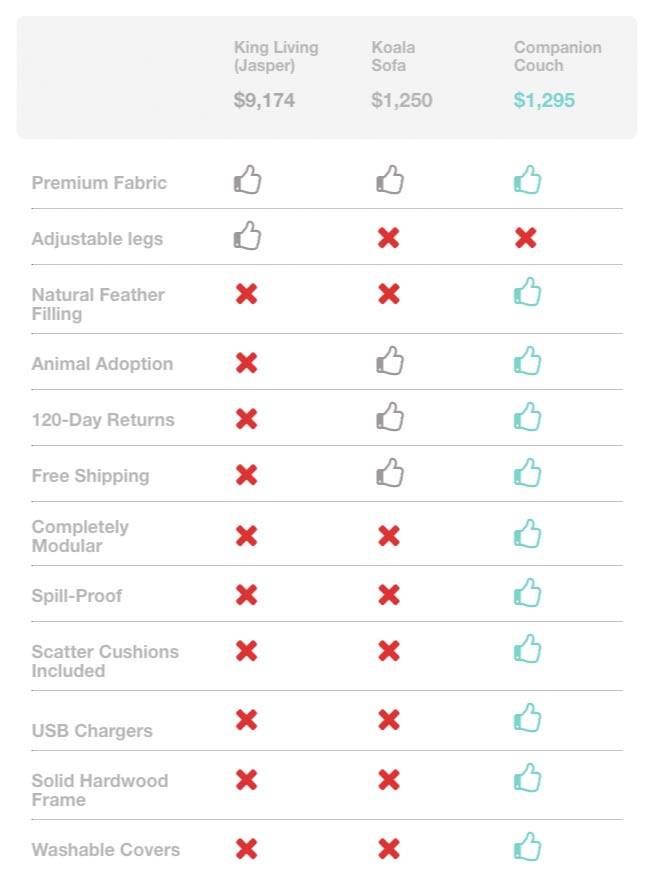The image size is (652, 893).
Task: Click King Living thumbs-up for Premium Fabric
Action: pyautogui.click(x=248, y=180)
